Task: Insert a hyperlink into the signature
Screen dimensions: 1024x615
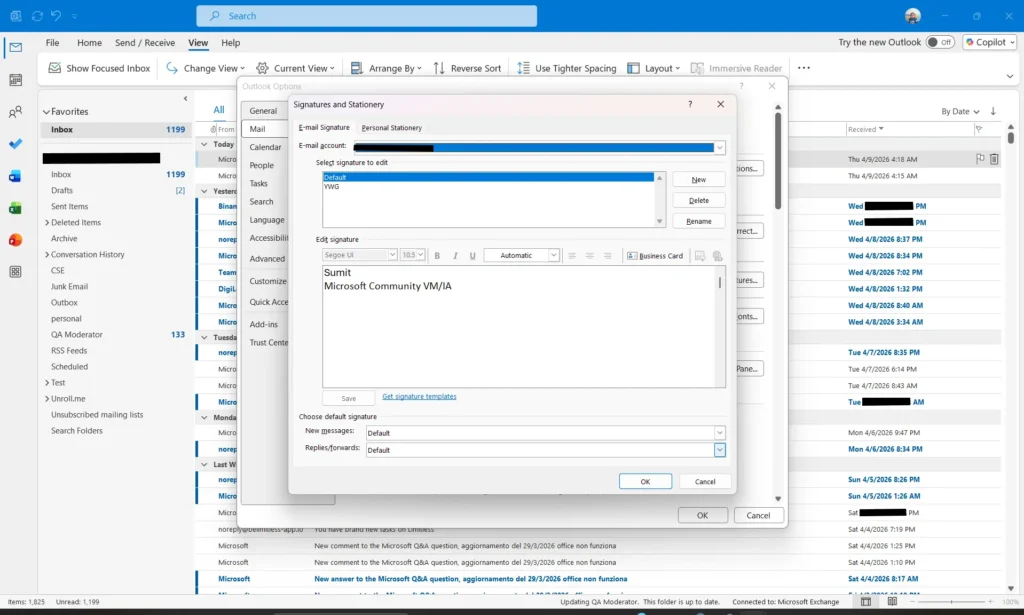Action: point(718,256)
